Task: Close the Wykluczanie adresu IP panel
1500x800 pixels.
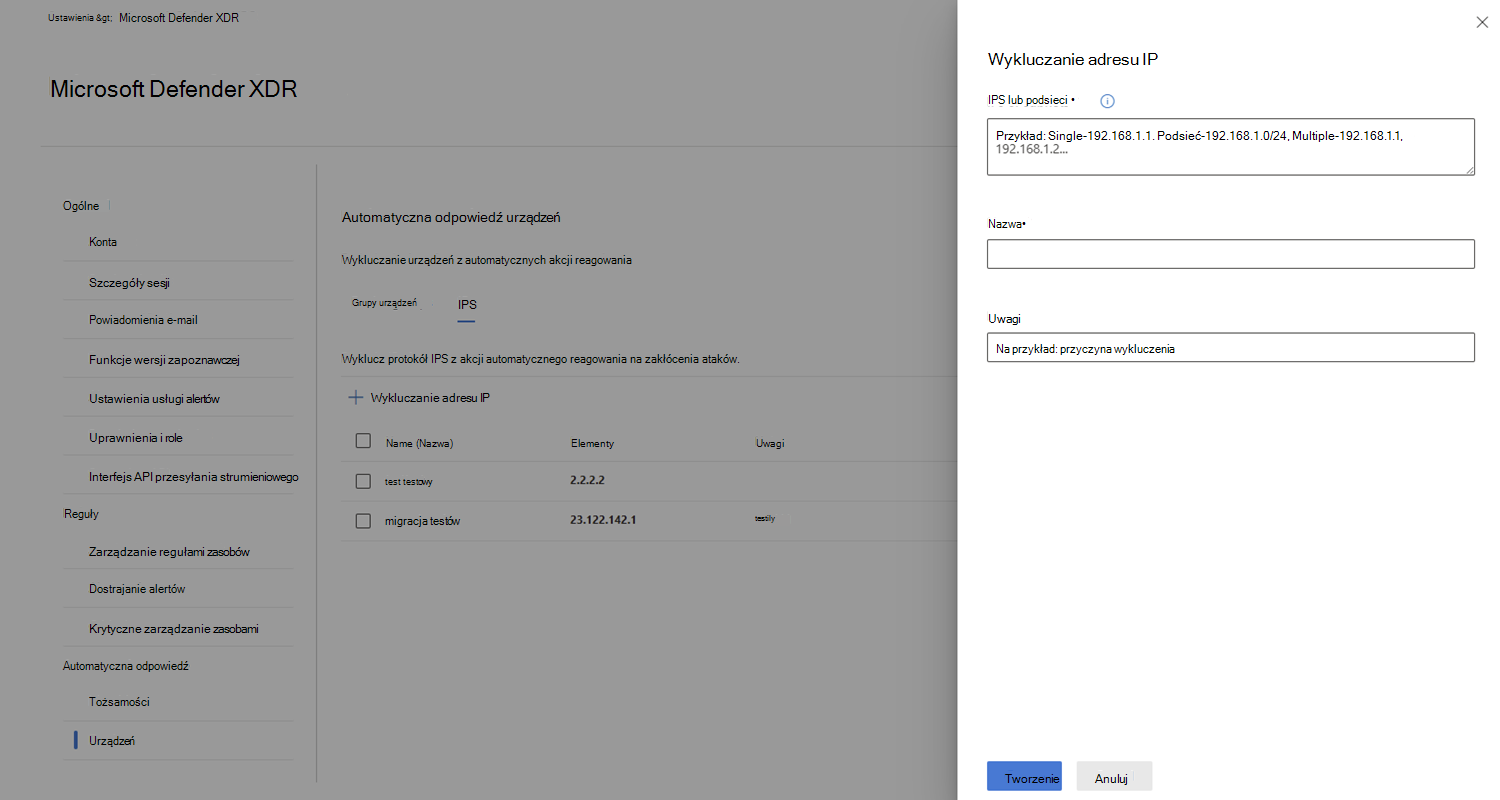Action: pos(1482,22)
